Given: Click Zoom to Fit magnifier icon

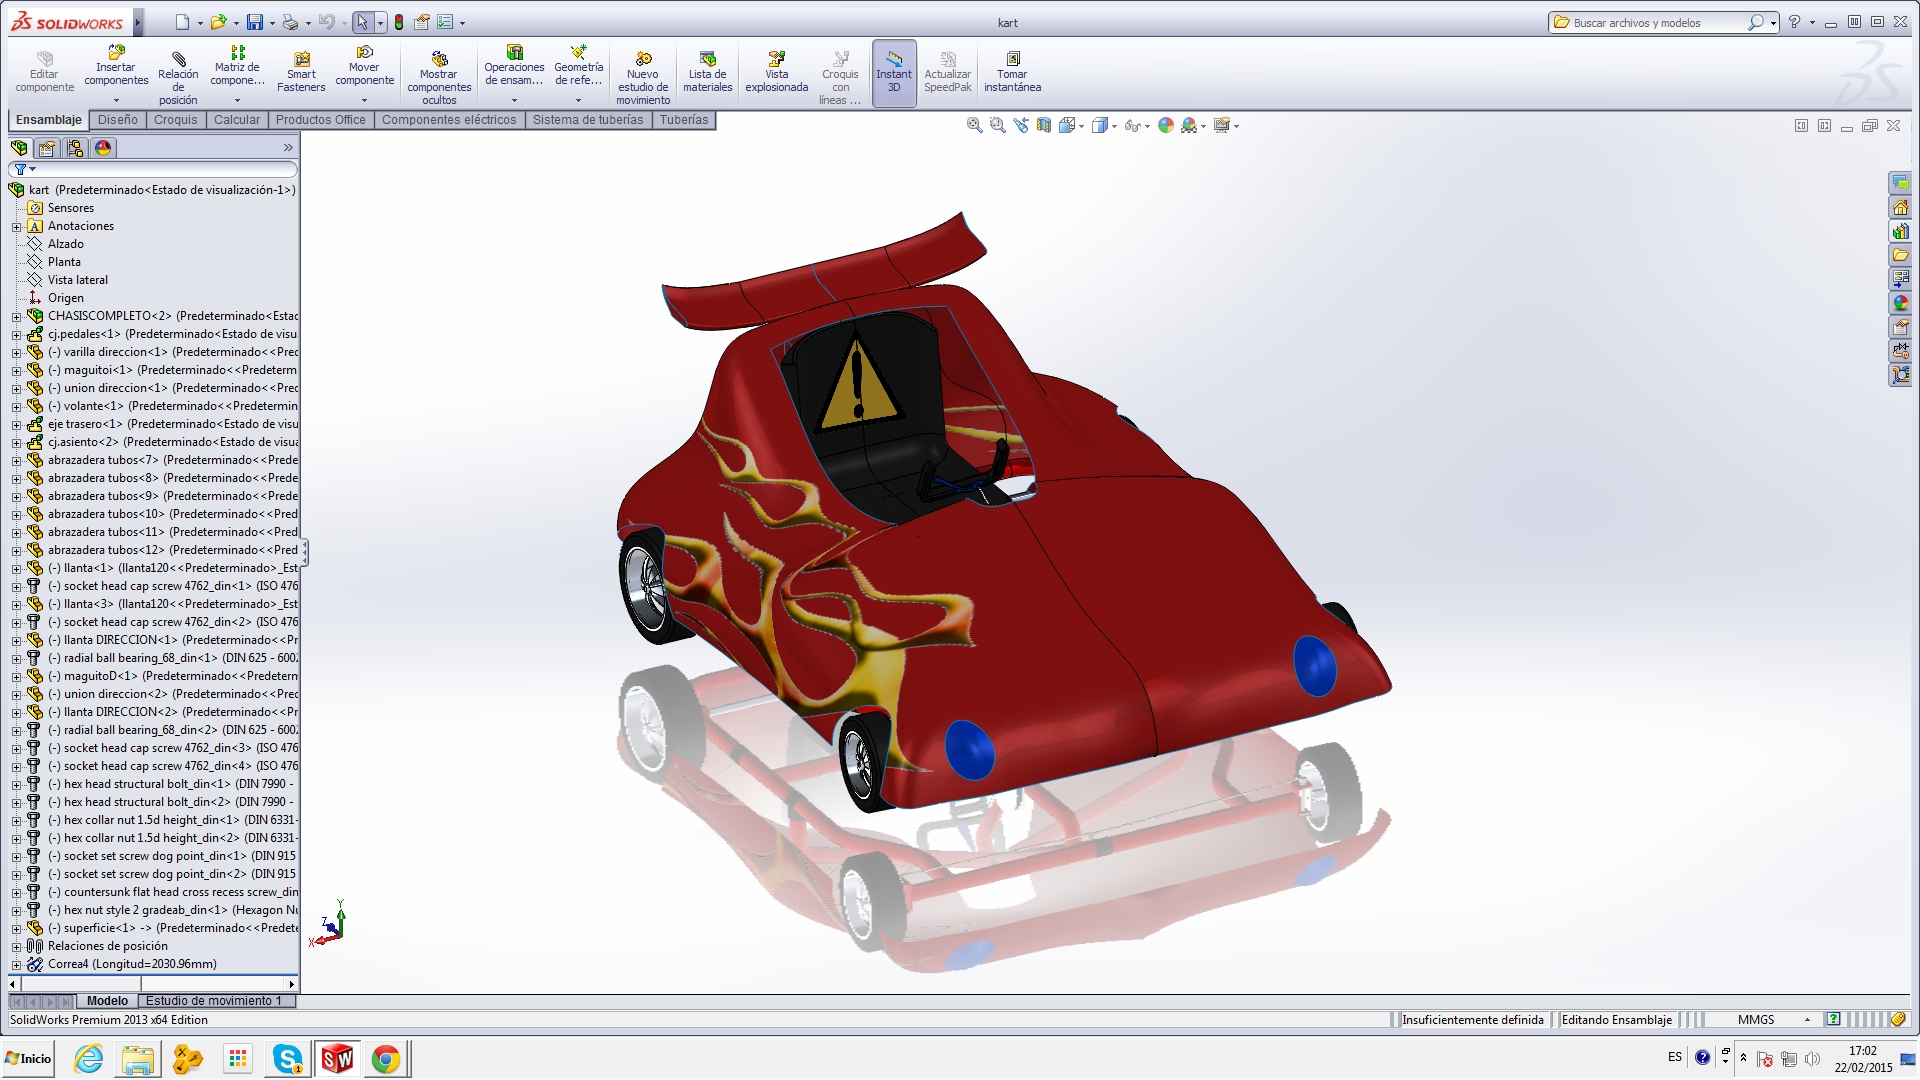Looking at the screenshot, I should point(974,125).
